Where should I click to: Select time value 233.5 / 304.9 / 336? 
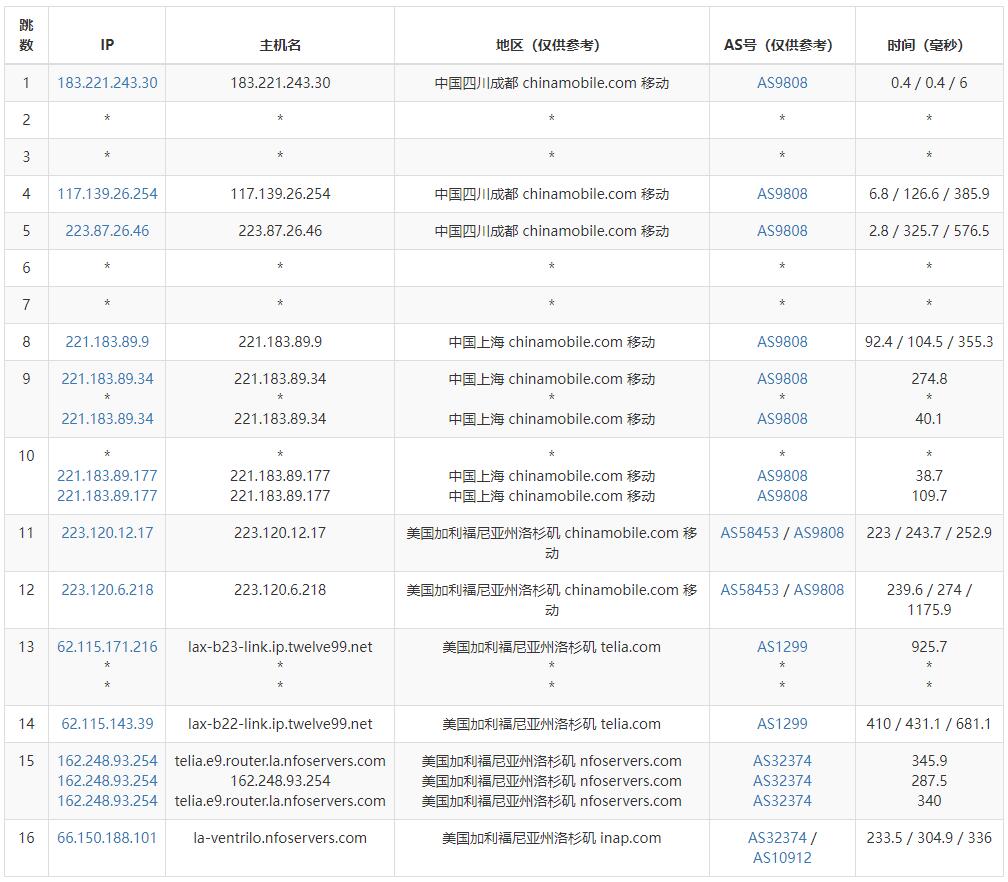929,838
